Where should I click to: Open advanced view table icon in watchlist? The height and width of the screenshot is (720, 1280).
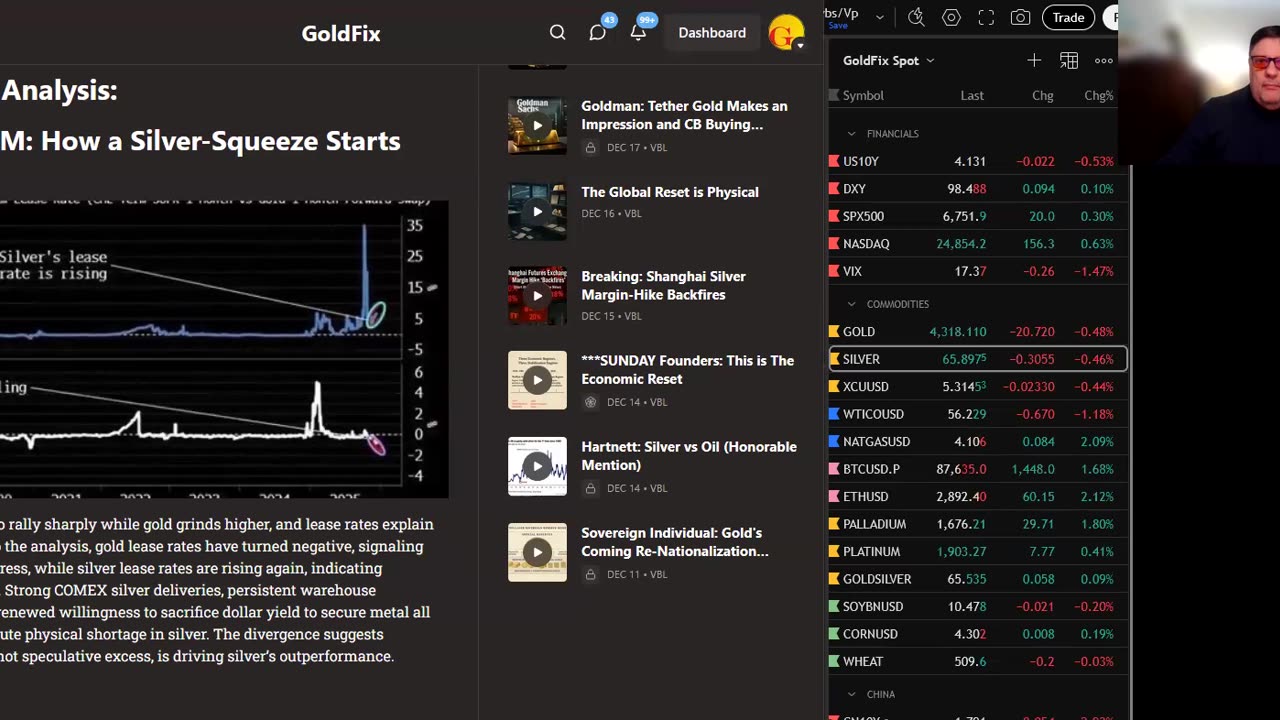(x=1069, y=61)
